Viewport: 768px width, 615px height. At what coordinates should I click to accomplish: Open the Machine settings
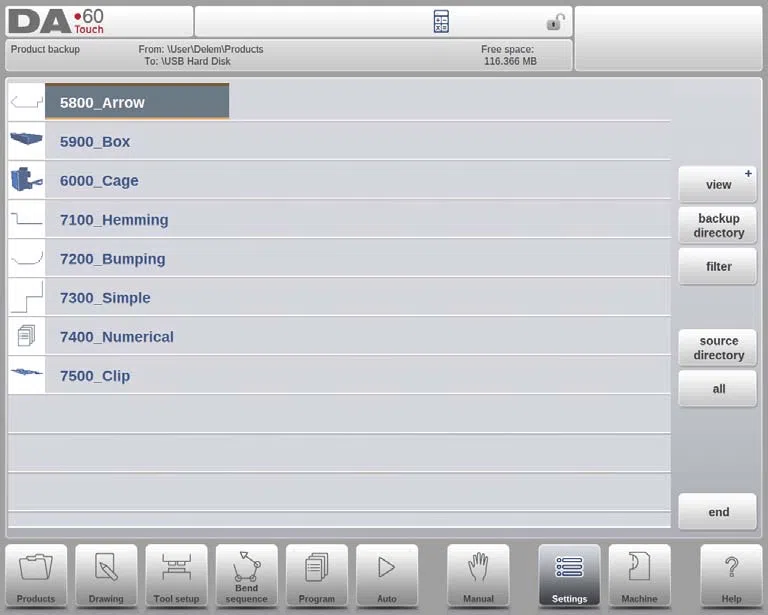pos(639,576)
